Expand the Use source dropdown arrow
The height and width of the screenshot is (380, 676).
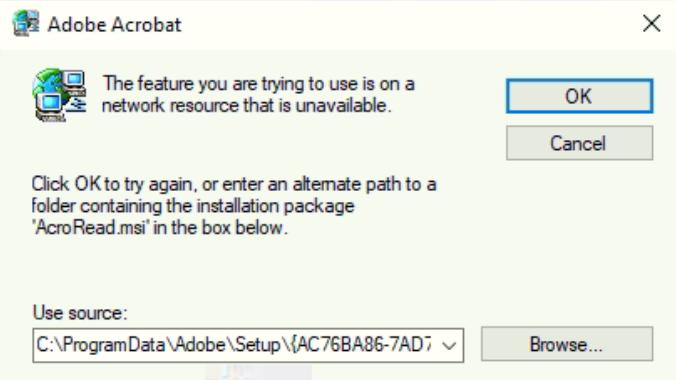449,345
